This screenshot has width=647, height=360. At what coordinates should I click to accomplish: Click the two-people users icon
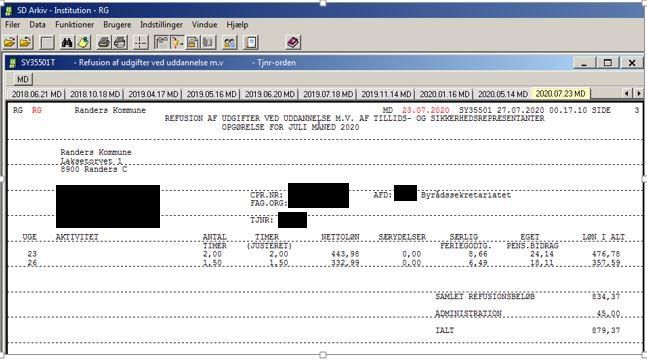[229, 42]
